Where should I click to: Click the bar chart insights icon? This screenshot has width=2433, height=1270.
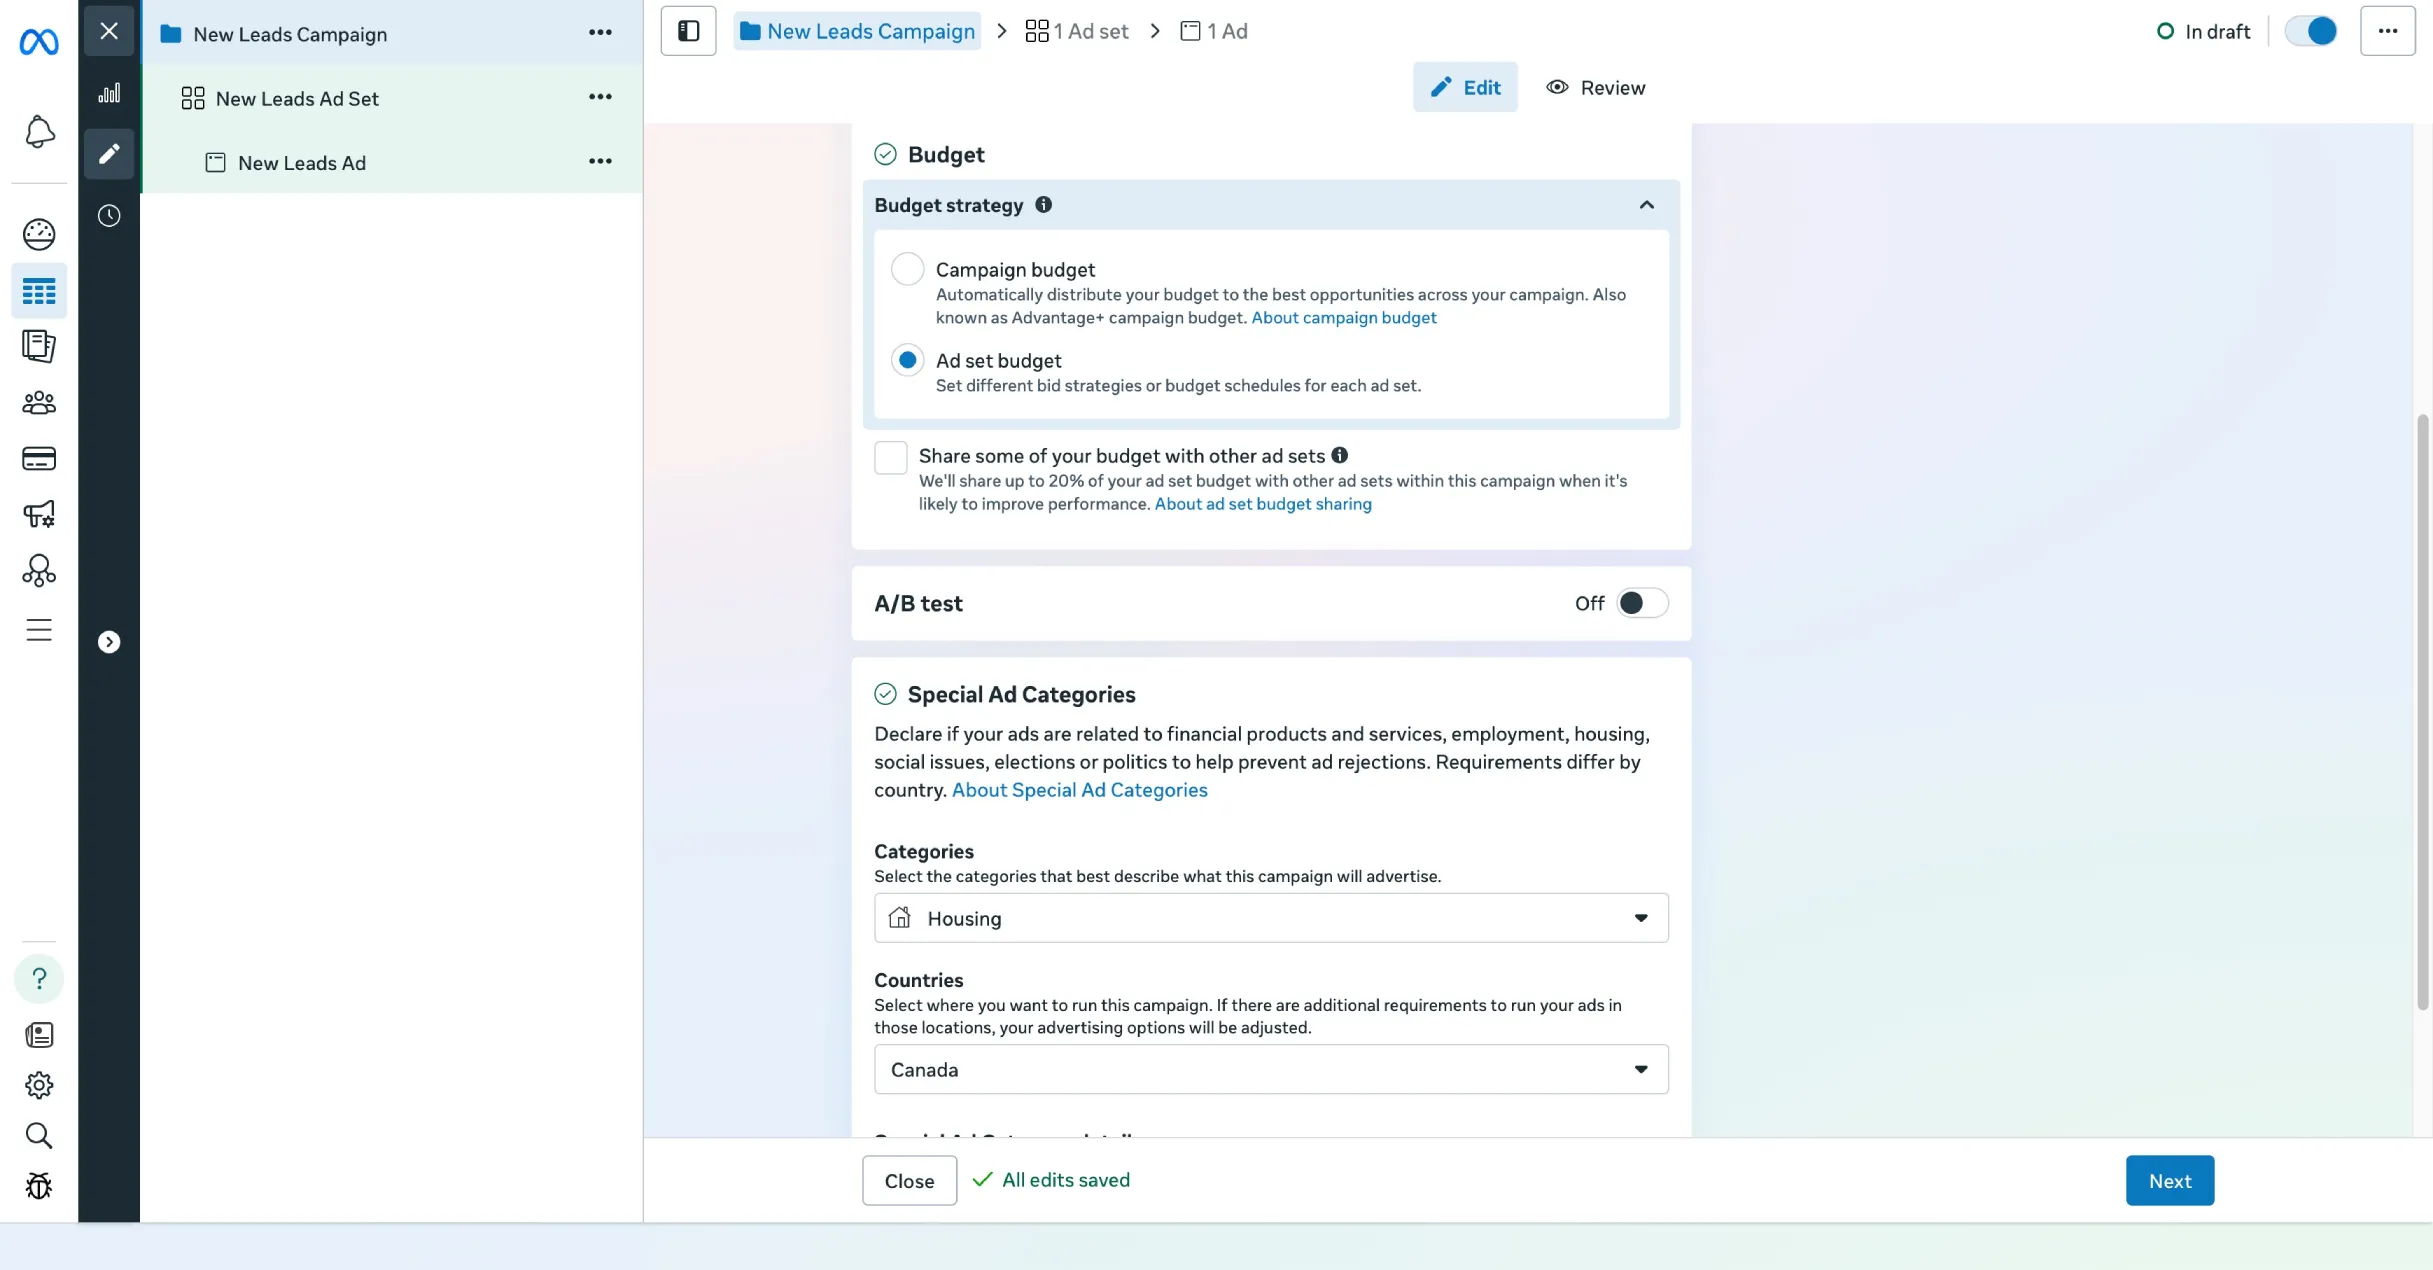[x=109, y=94]
